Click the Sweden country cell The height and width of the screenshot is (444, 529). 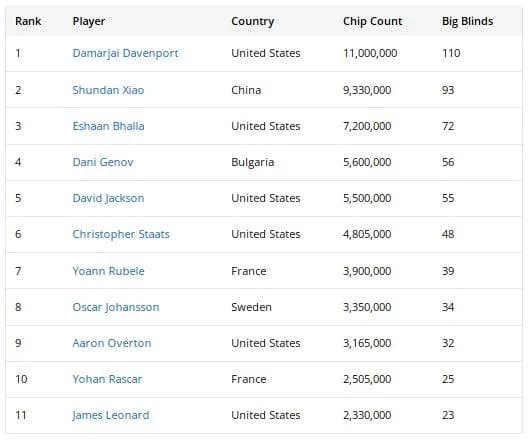coord(251,307)
